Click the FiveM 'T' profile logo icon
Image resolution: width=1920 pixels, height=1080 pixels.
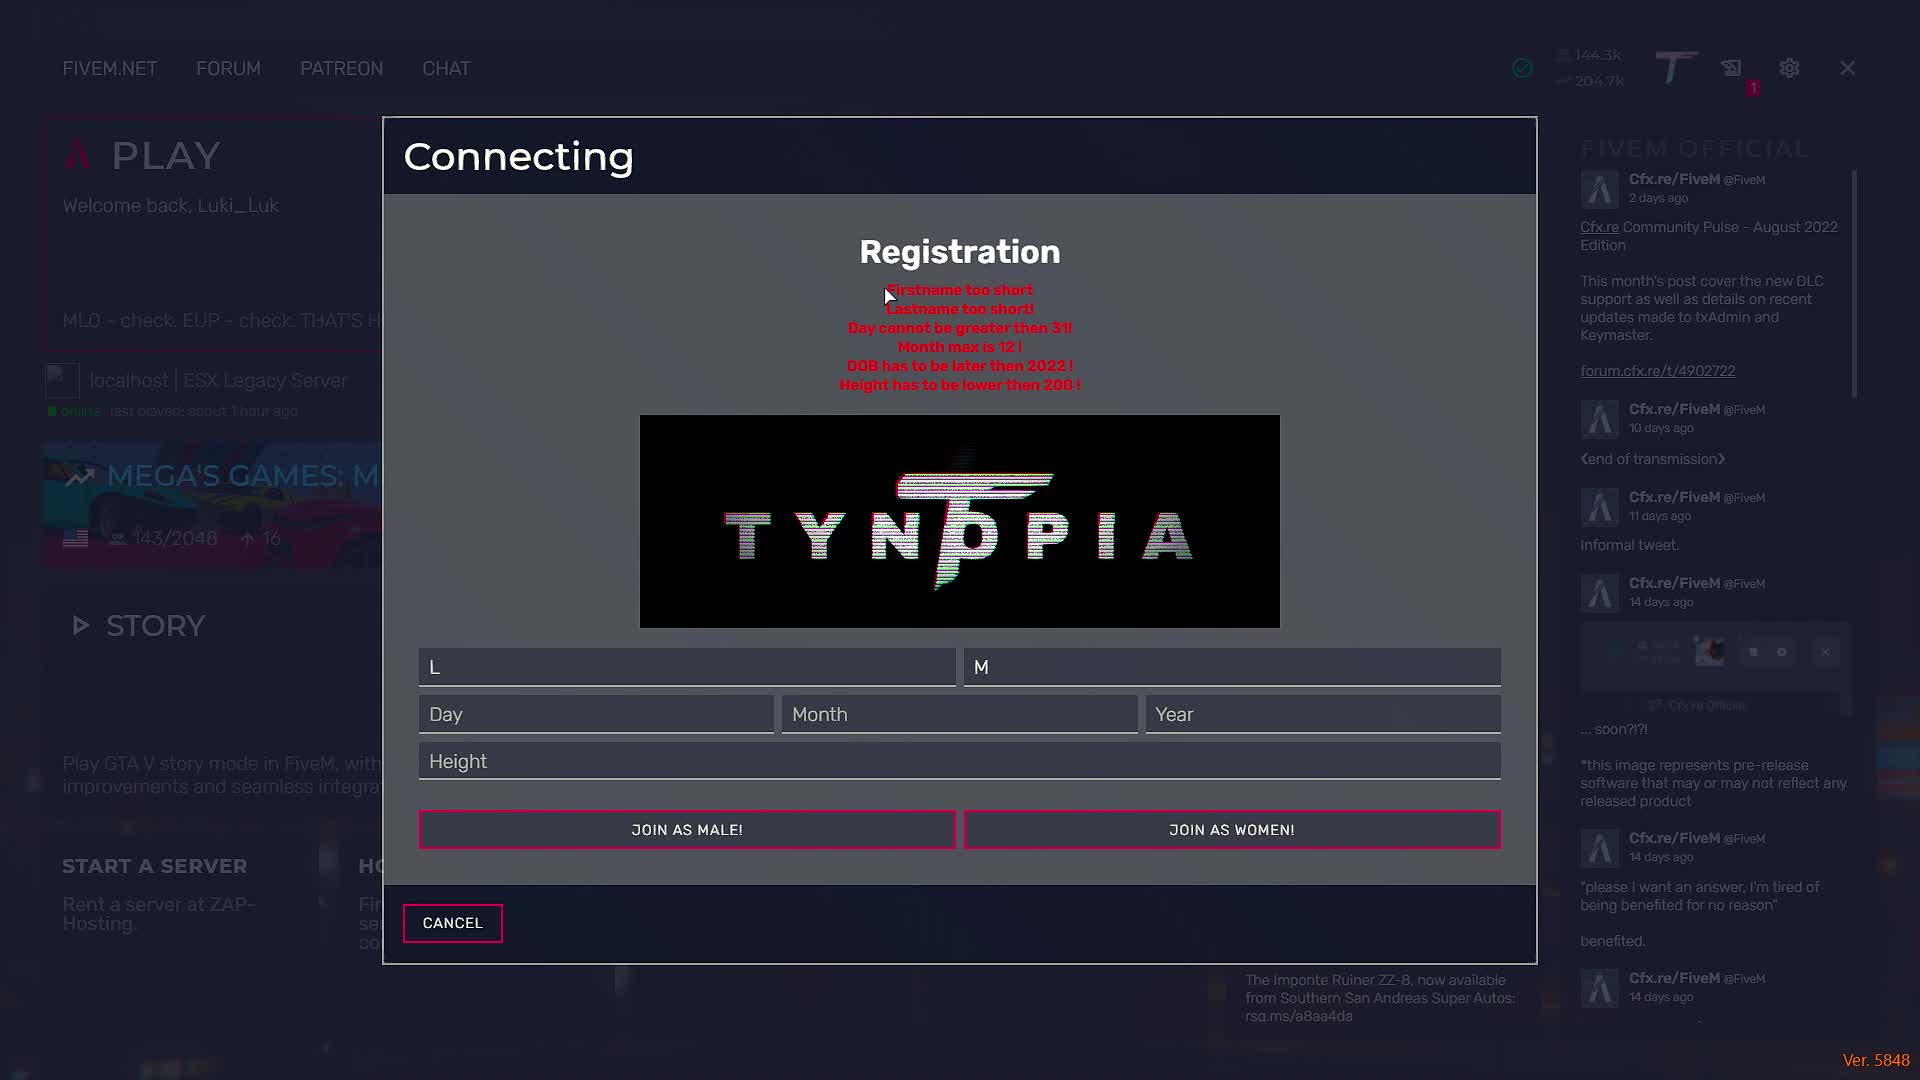coord(1674,68)
